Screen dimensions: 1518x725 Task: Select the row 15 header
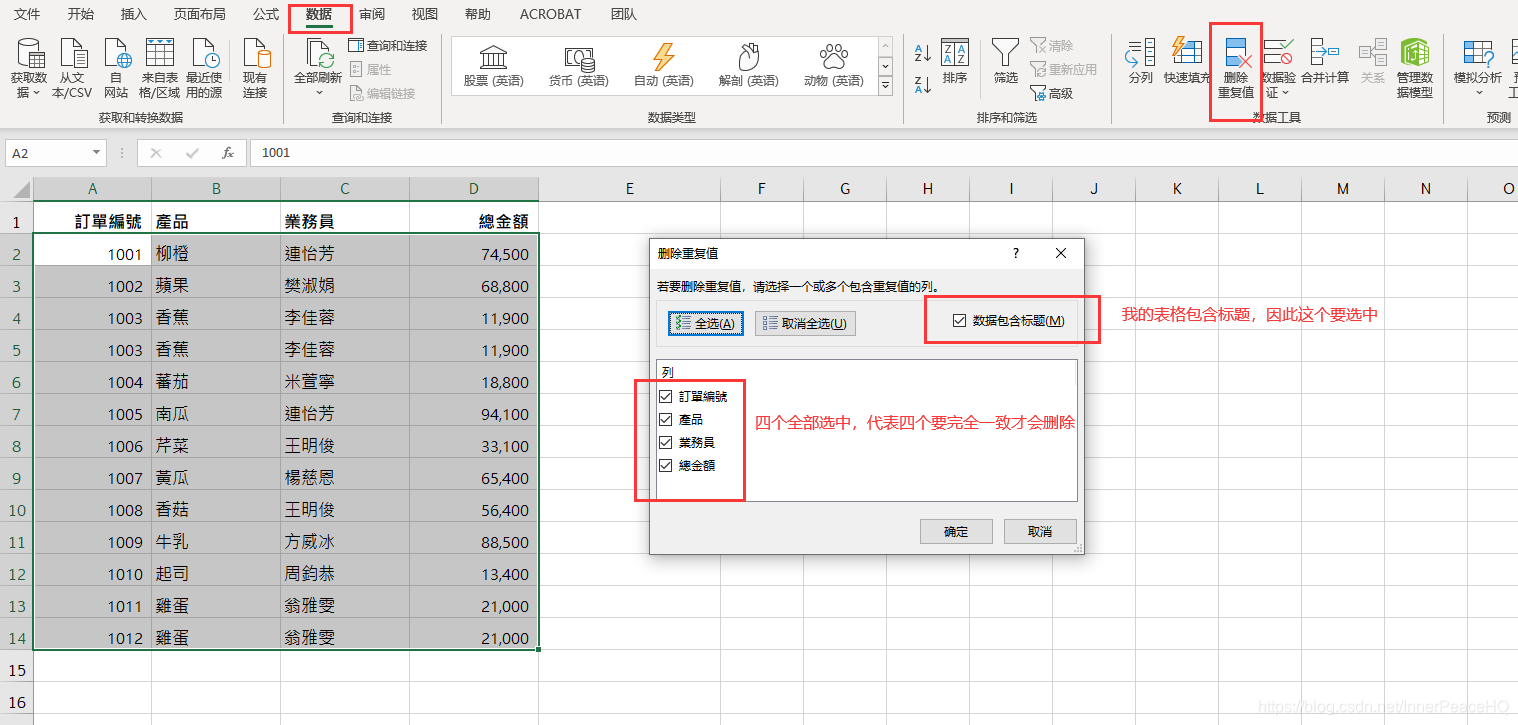16,670
